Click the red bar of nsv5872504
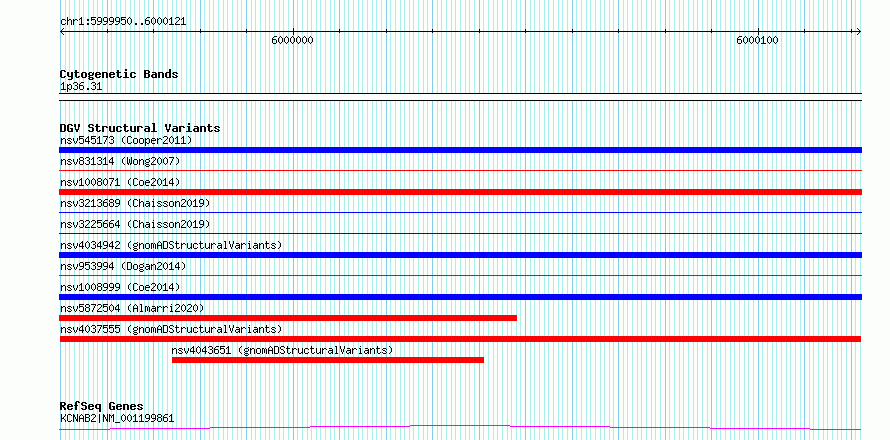890x440 pixels. point(288,318)
